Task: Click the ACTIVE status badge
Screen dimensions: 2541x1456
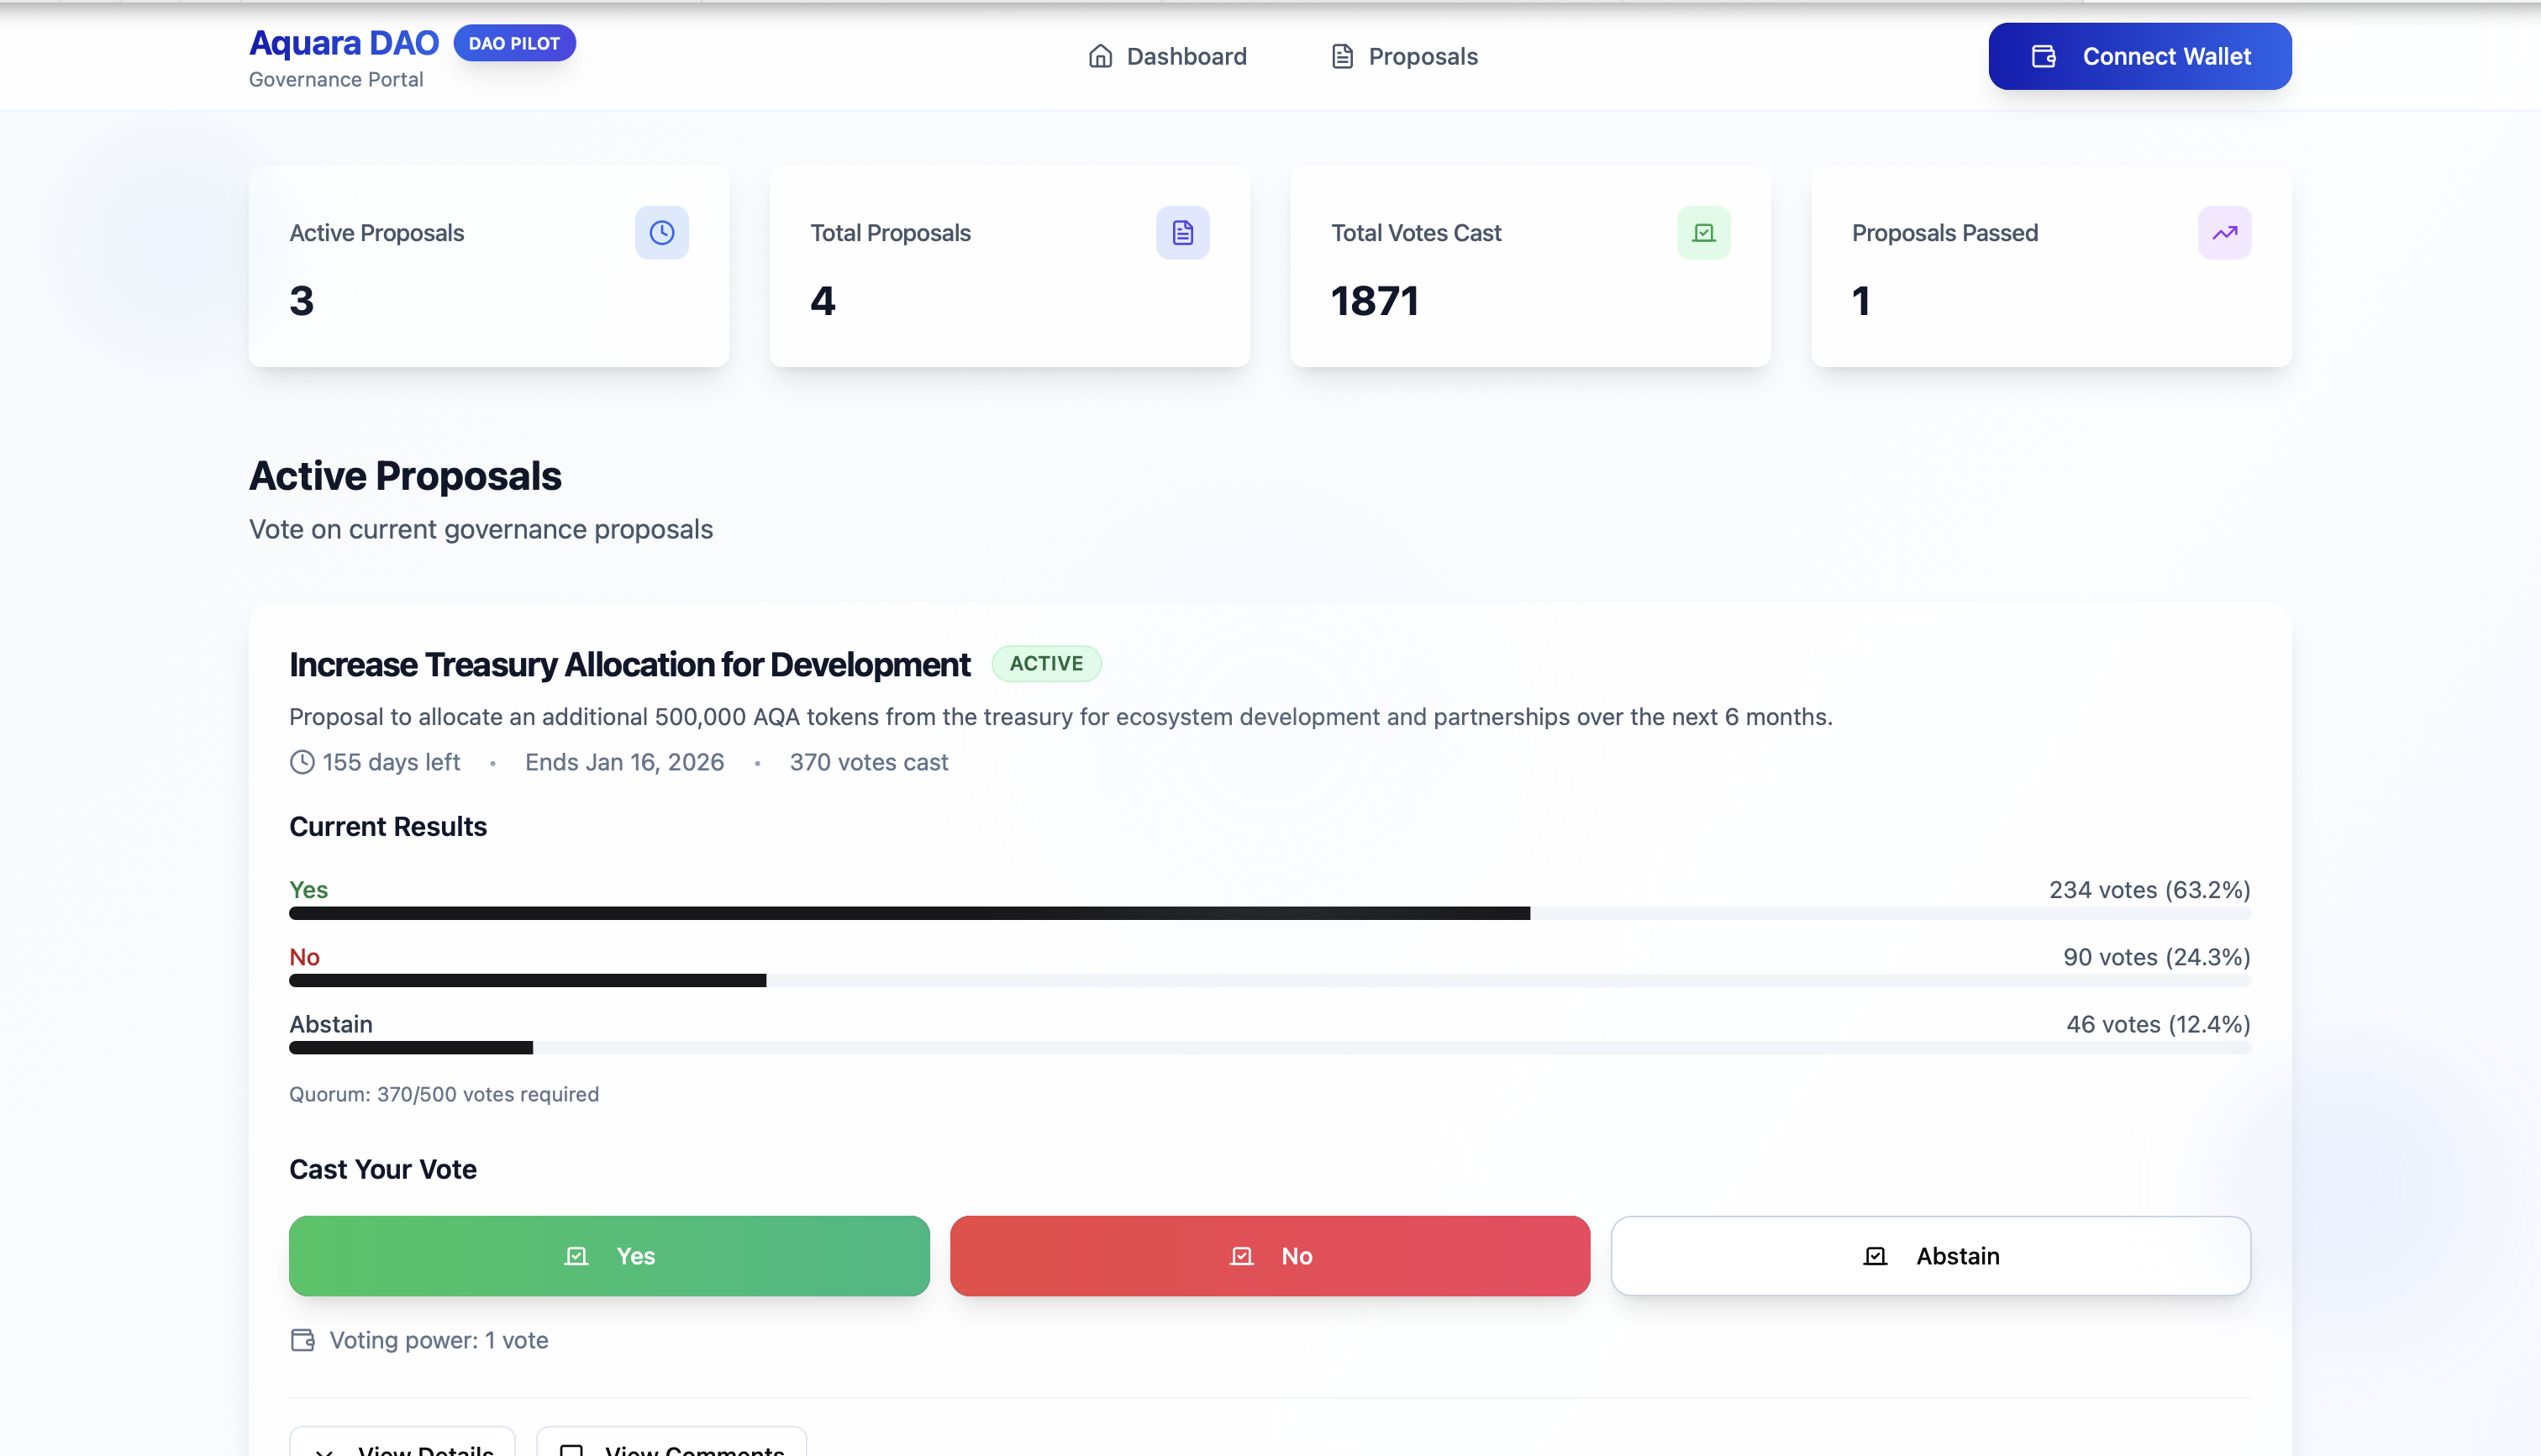Action: tap(1046, 664)
